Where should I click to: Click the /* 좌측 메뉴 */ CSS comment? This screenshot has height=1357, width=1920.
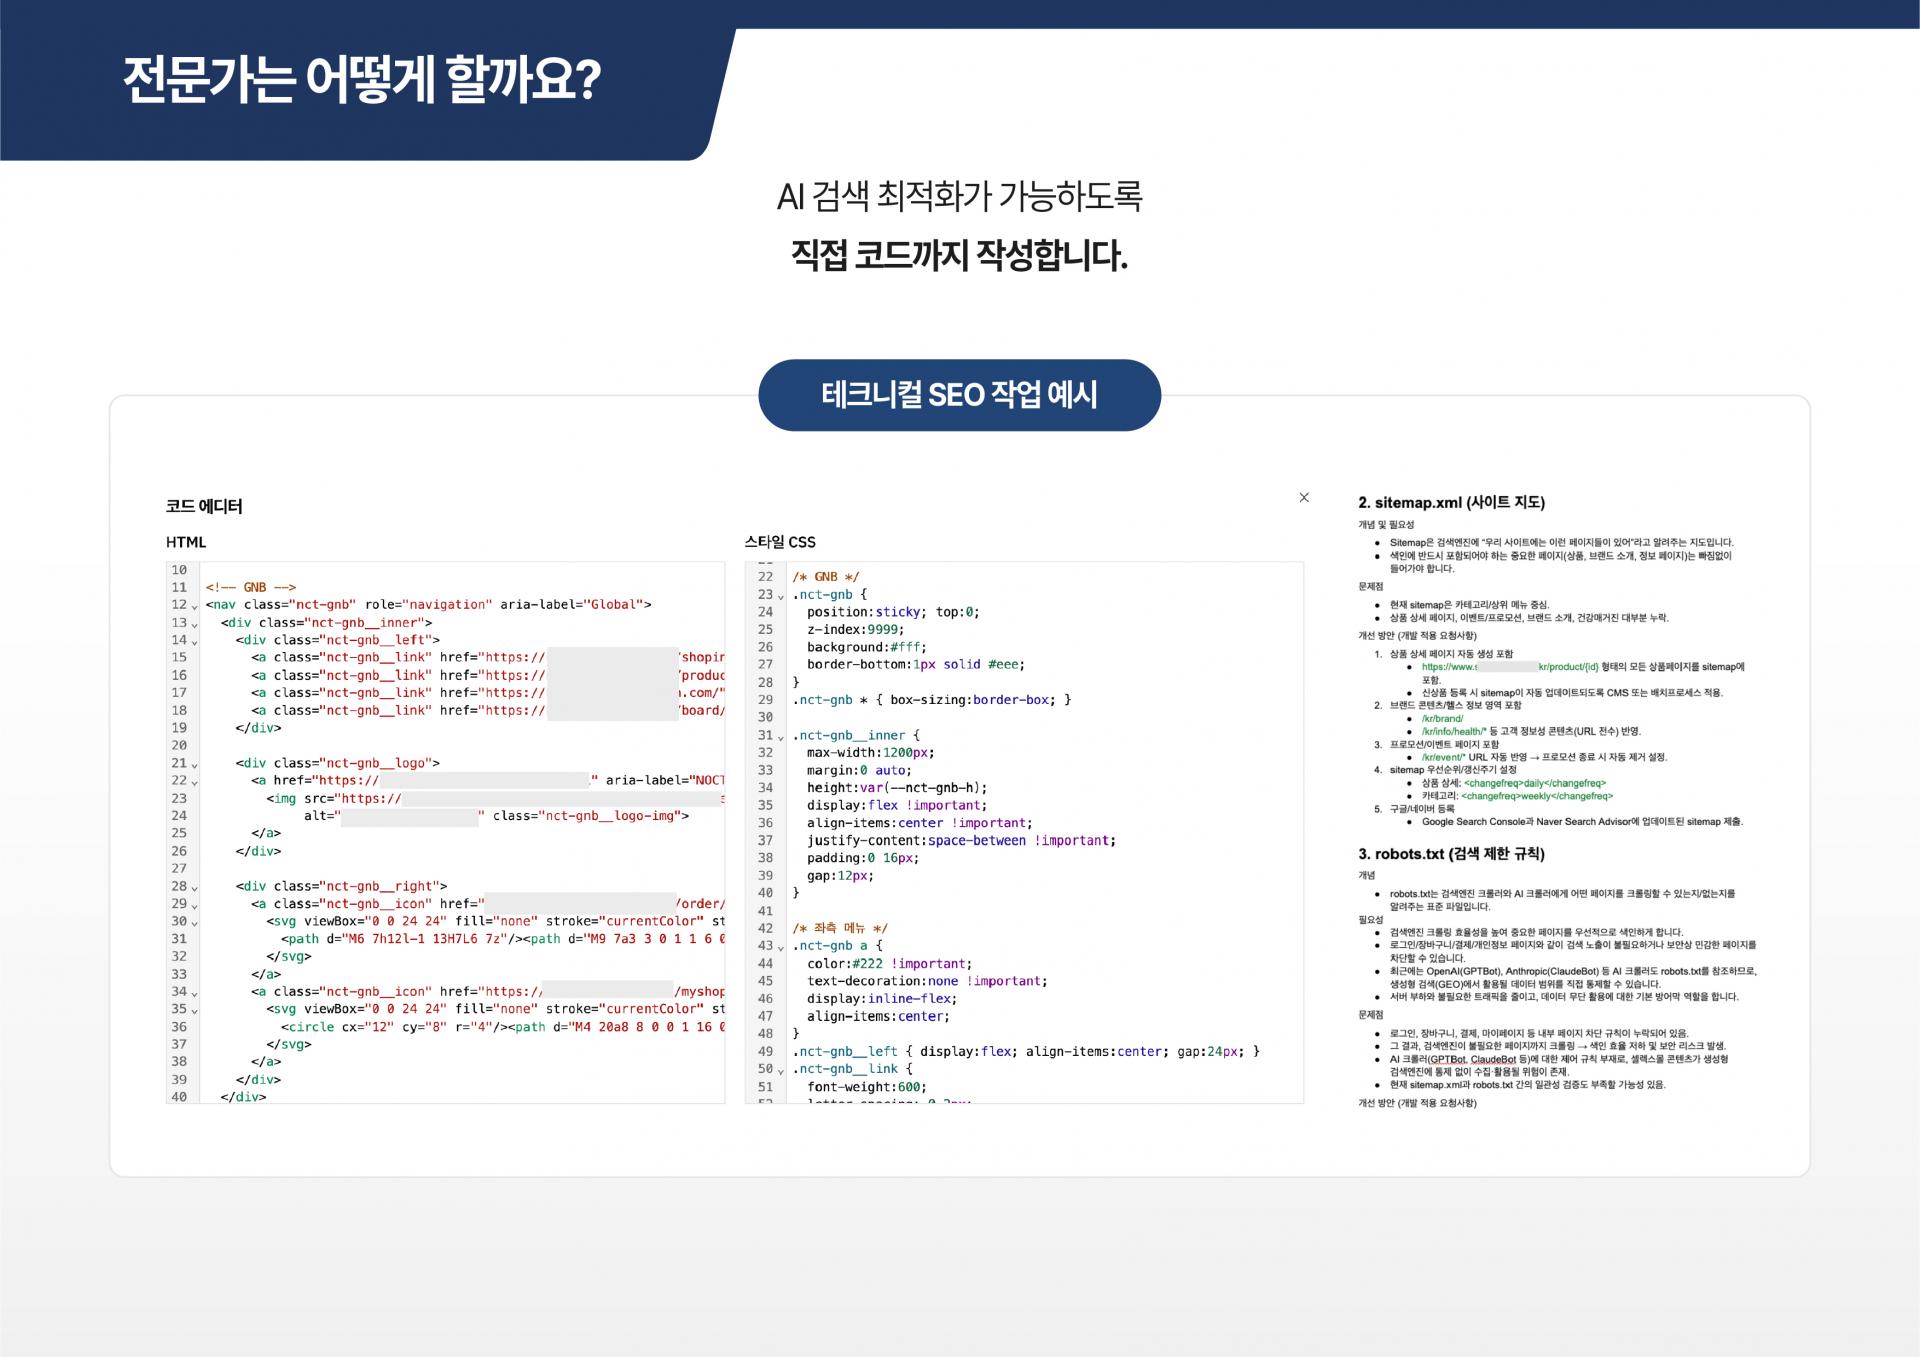point(839,928)
